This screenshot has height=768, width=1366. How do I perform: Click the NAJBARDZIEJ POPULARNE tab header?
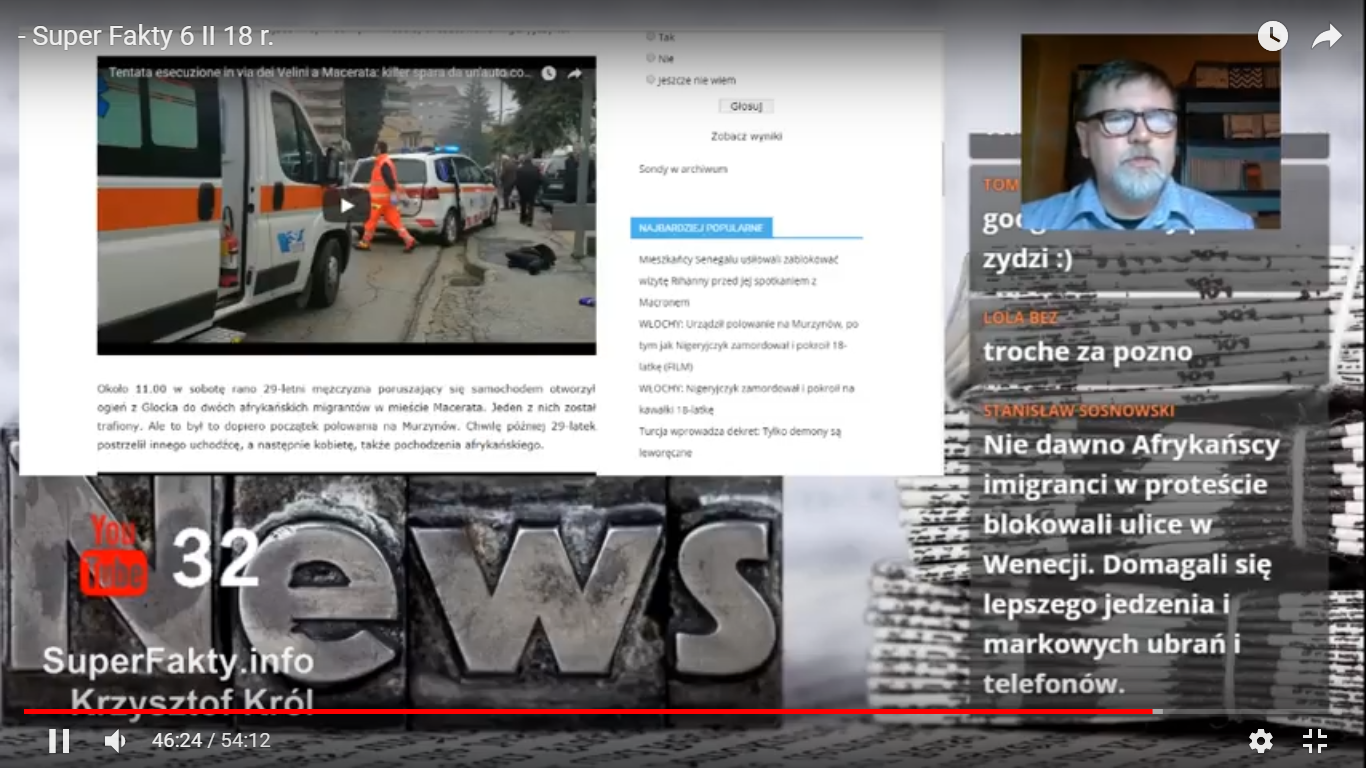(x=701, y=228)
